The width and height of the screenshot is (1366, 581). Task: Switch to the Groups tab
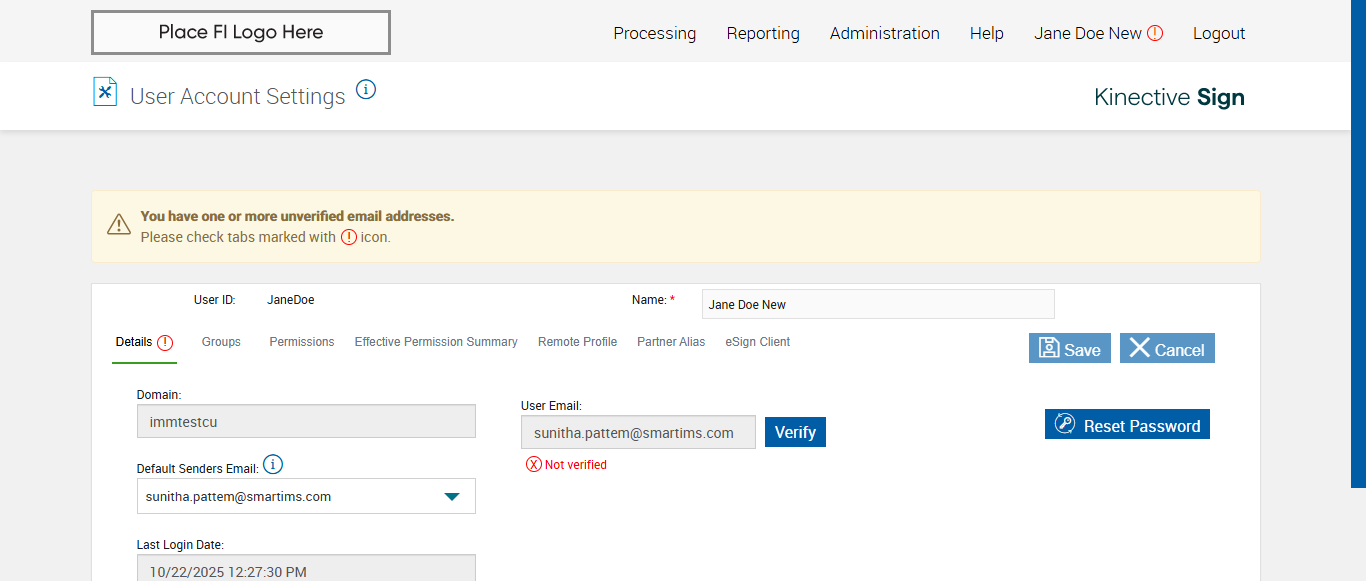(221, 342)
